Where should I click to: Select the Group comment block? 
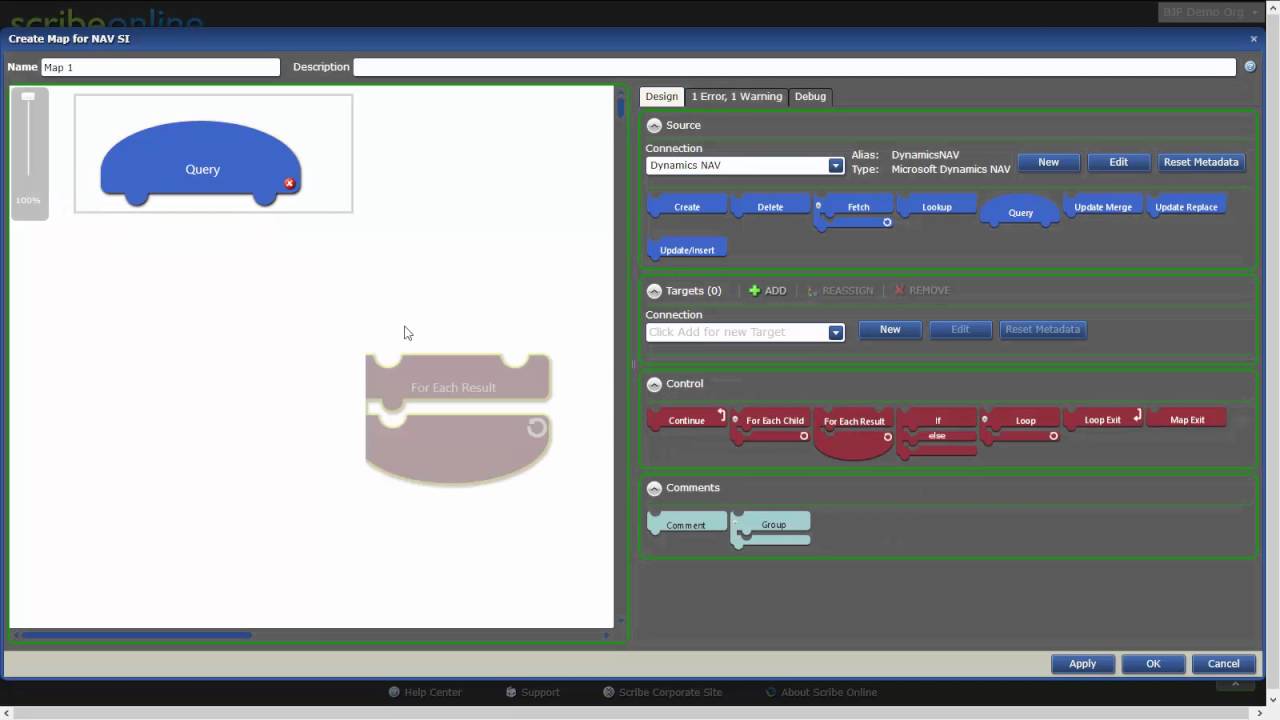tap(770, 529)
